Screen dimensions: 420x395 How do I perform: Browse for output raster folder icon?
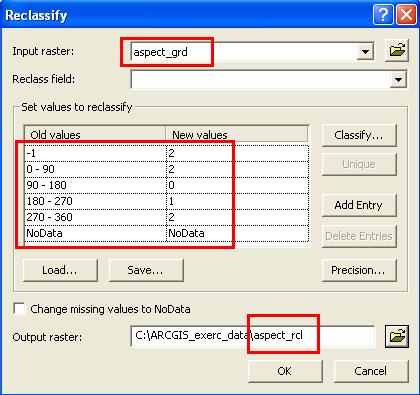(397, 336)
